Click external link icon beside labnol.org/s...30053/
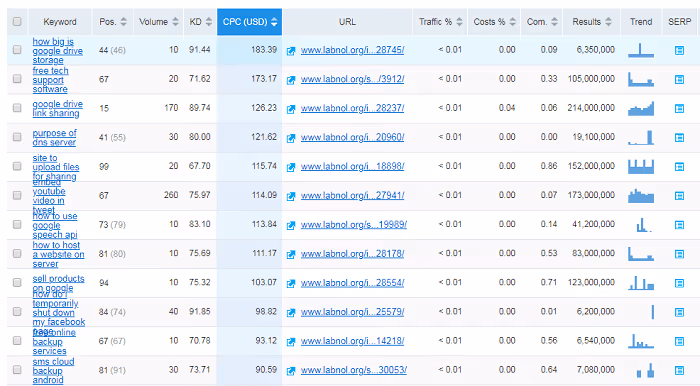This screenshot has width=700, height=386. [x=291, y=371]
